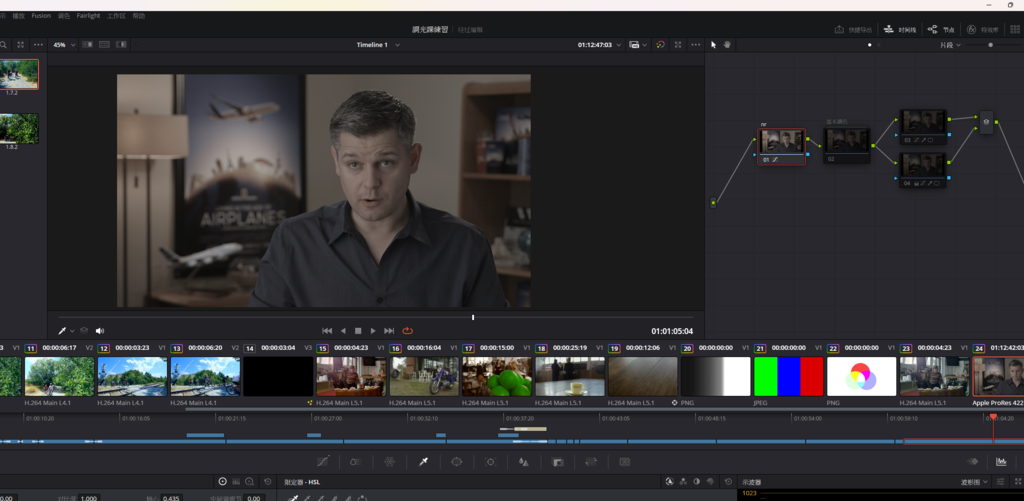
Task: Toggle the 节点 panel button
Action: pyautogui.click(x=942, y=29)
